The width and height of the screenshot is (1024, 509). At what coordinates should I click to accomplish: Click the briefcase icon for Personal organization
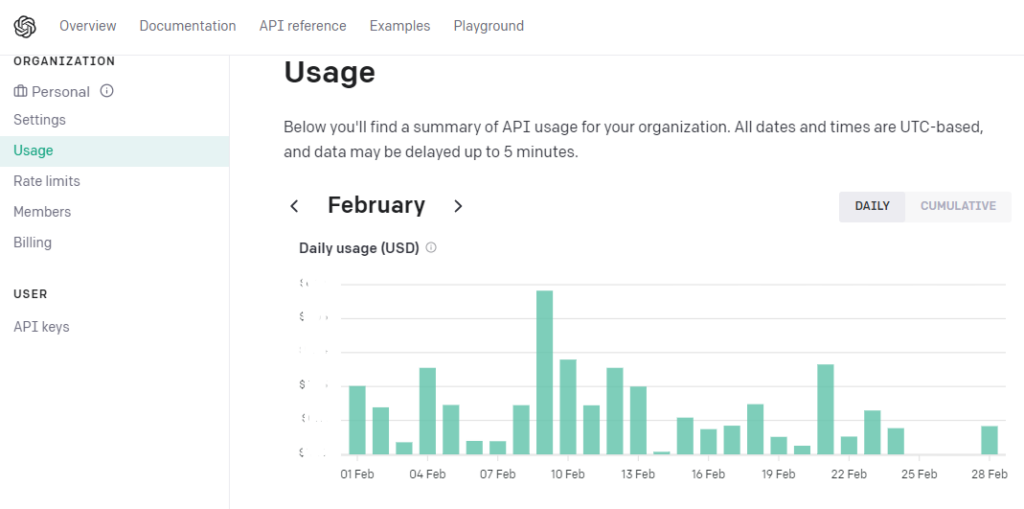[20, 91]
